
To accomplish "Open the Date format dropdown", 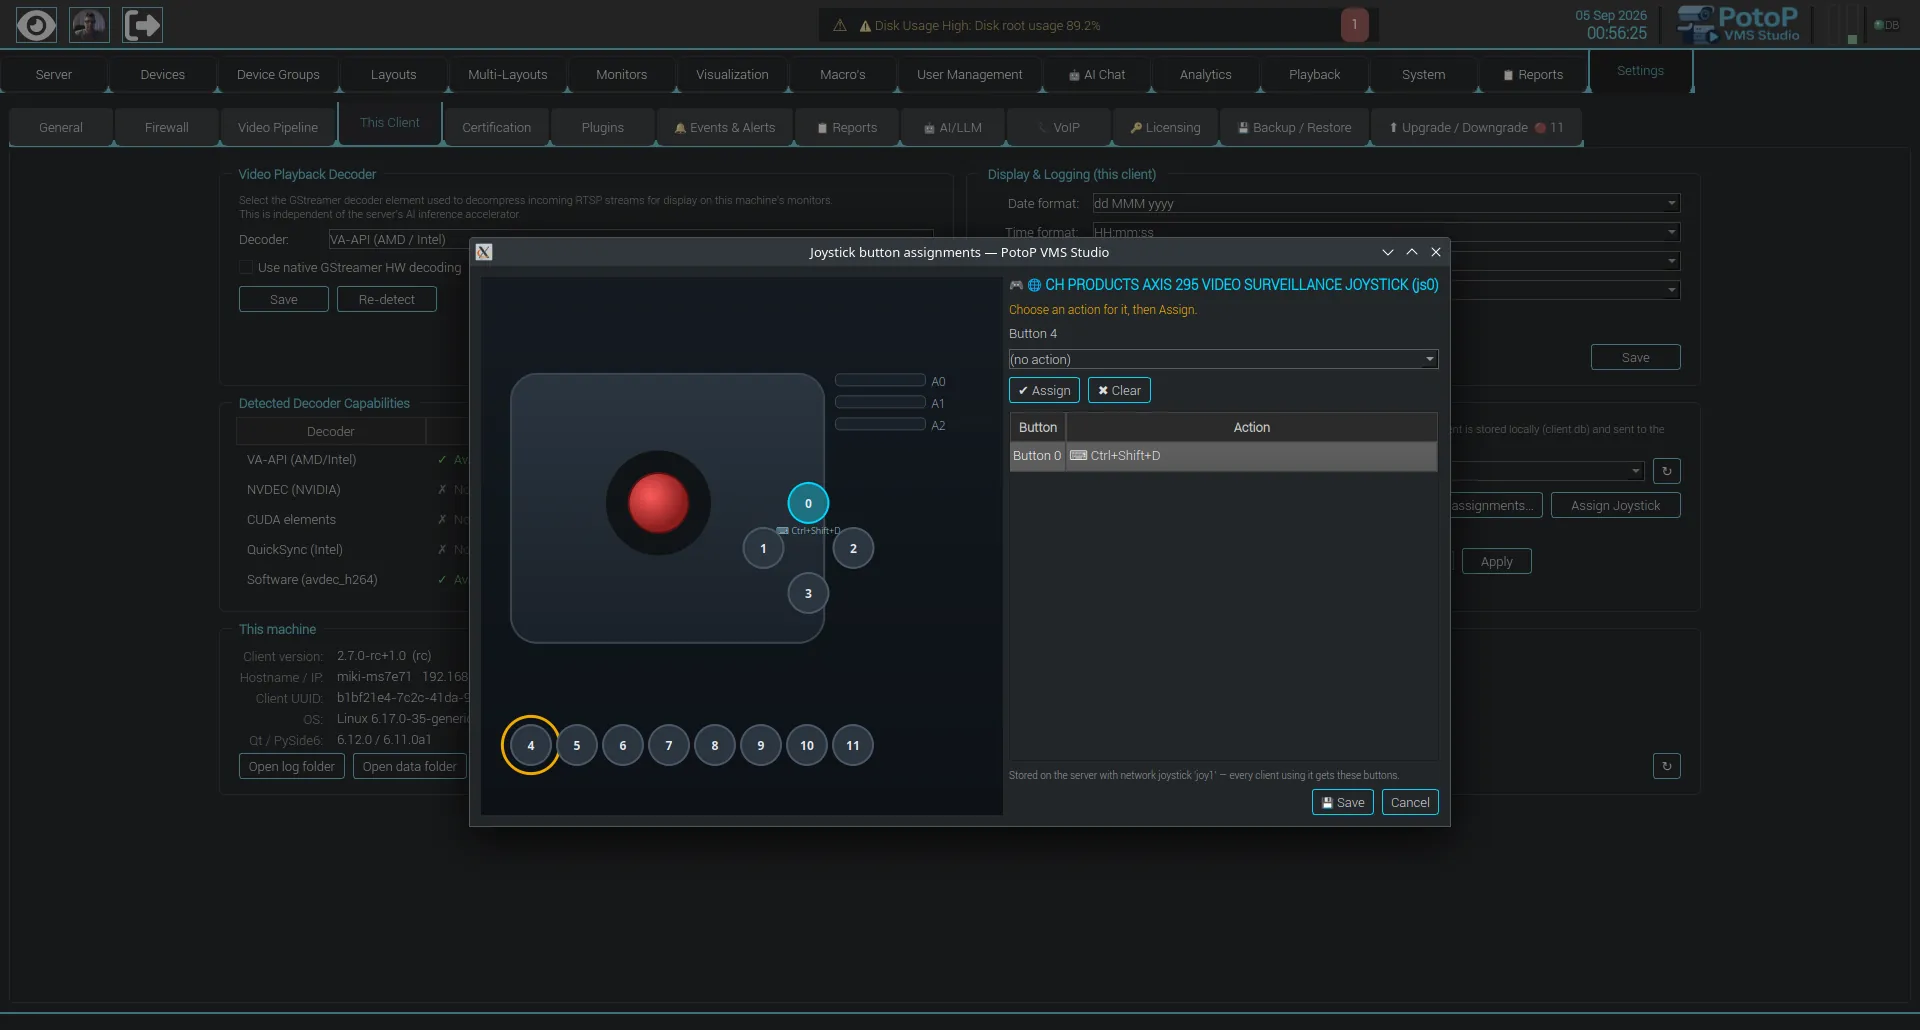I will (x=1386, y=203).
